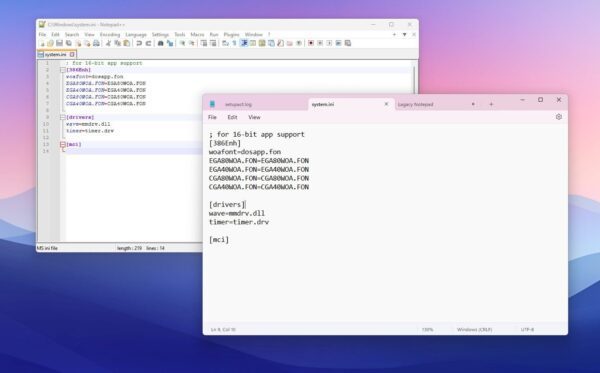
Task: Click the Save All icon in Notepad++
Action: pyautogui.click(x=69, y=43)
